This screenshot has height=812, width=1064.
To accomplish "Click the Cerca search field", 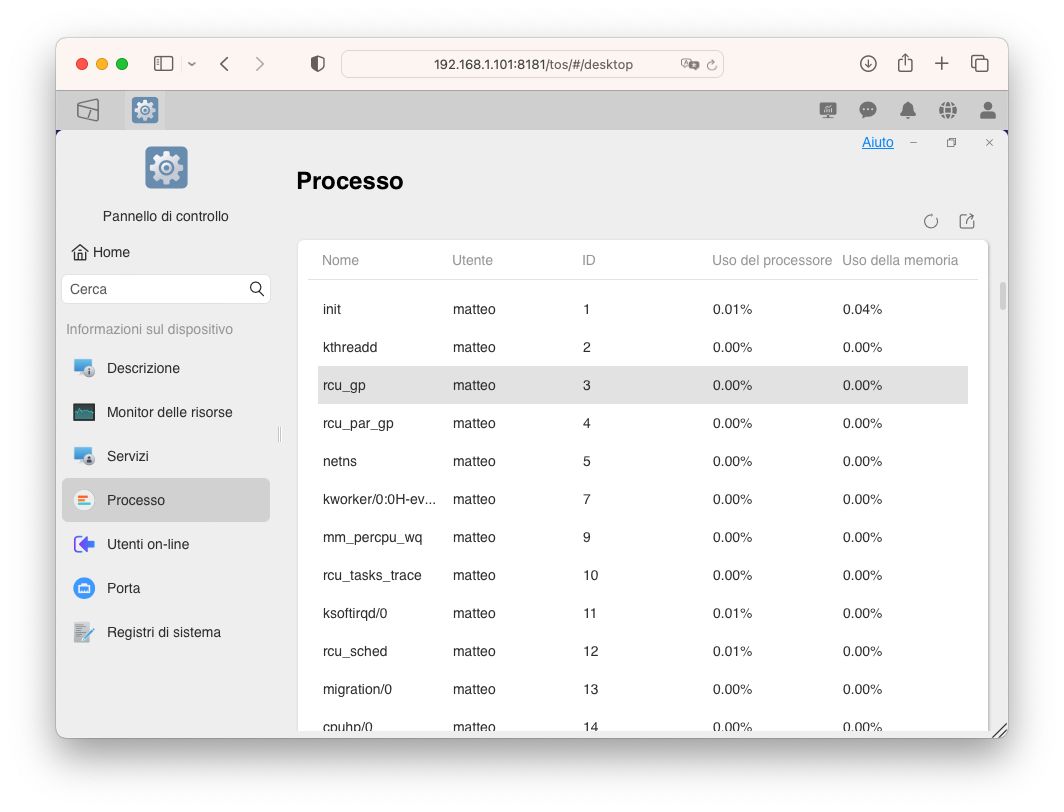I will [x=157, y=289].
